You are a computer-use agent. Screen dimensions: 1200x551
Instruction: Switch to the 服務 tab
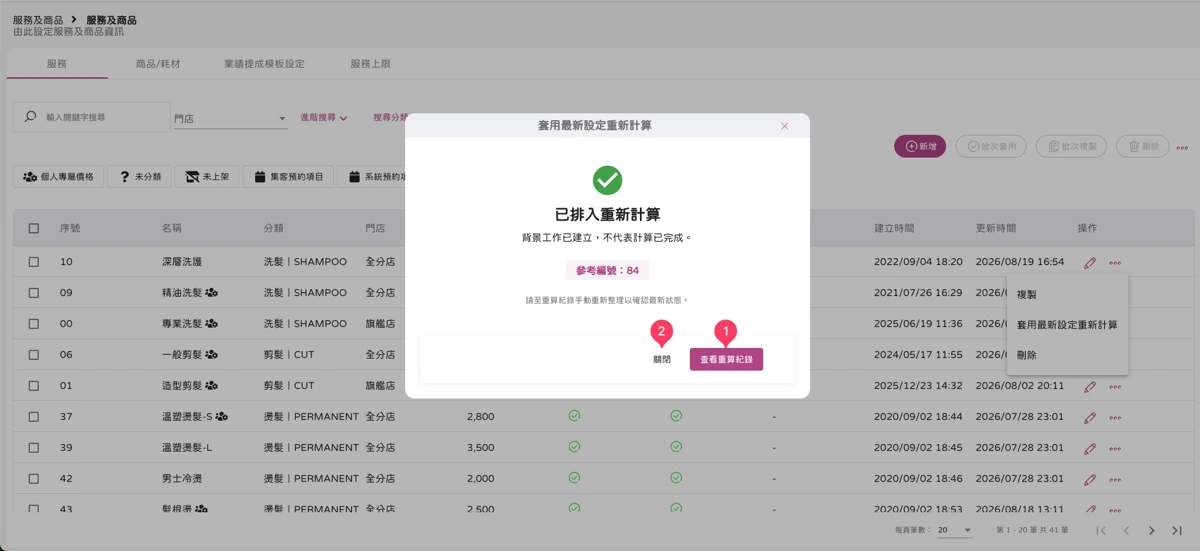pyautogui.click(x=57, y=63)
